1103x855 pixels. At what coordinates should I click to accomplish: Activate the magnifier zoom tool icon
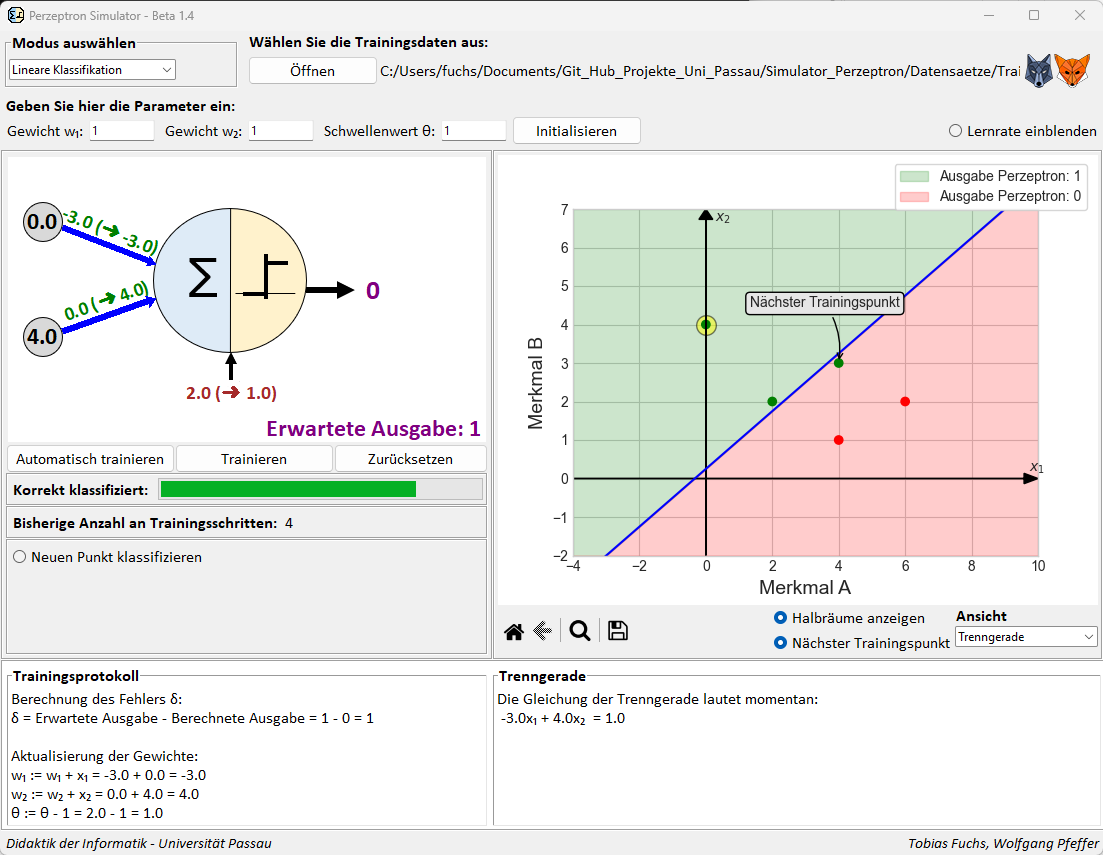pos(580,631)
